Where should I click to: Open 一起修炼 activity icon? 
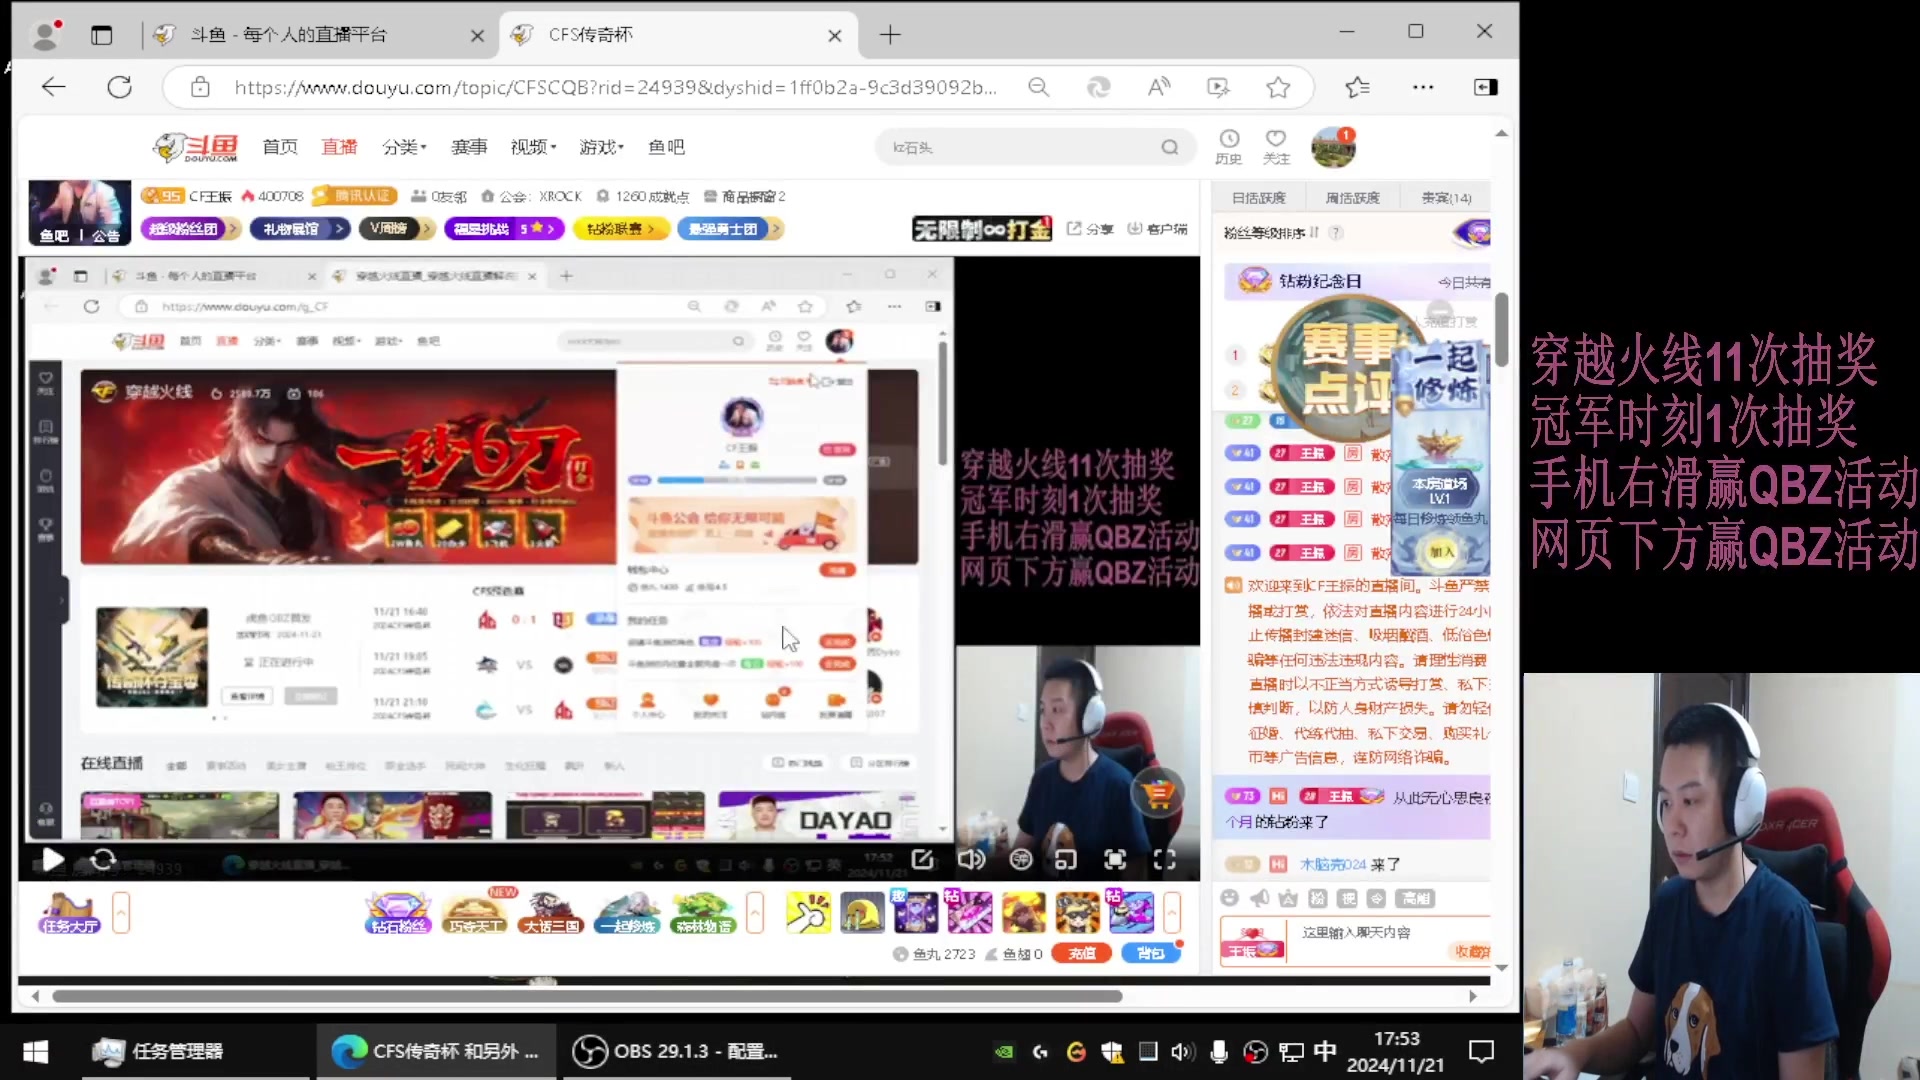tap(627, 913)
